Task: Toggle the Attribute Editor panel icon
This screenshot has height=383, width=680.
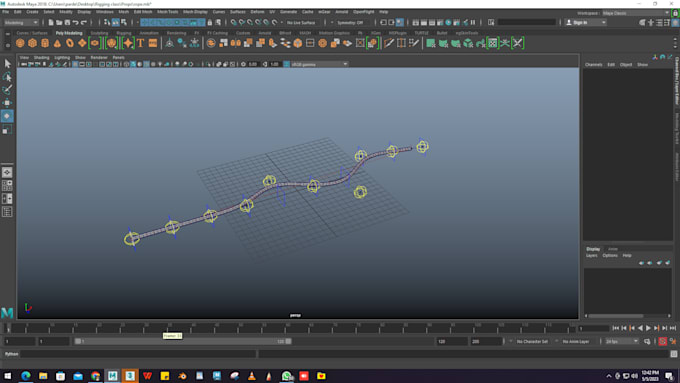Action: tap(659, 22)
